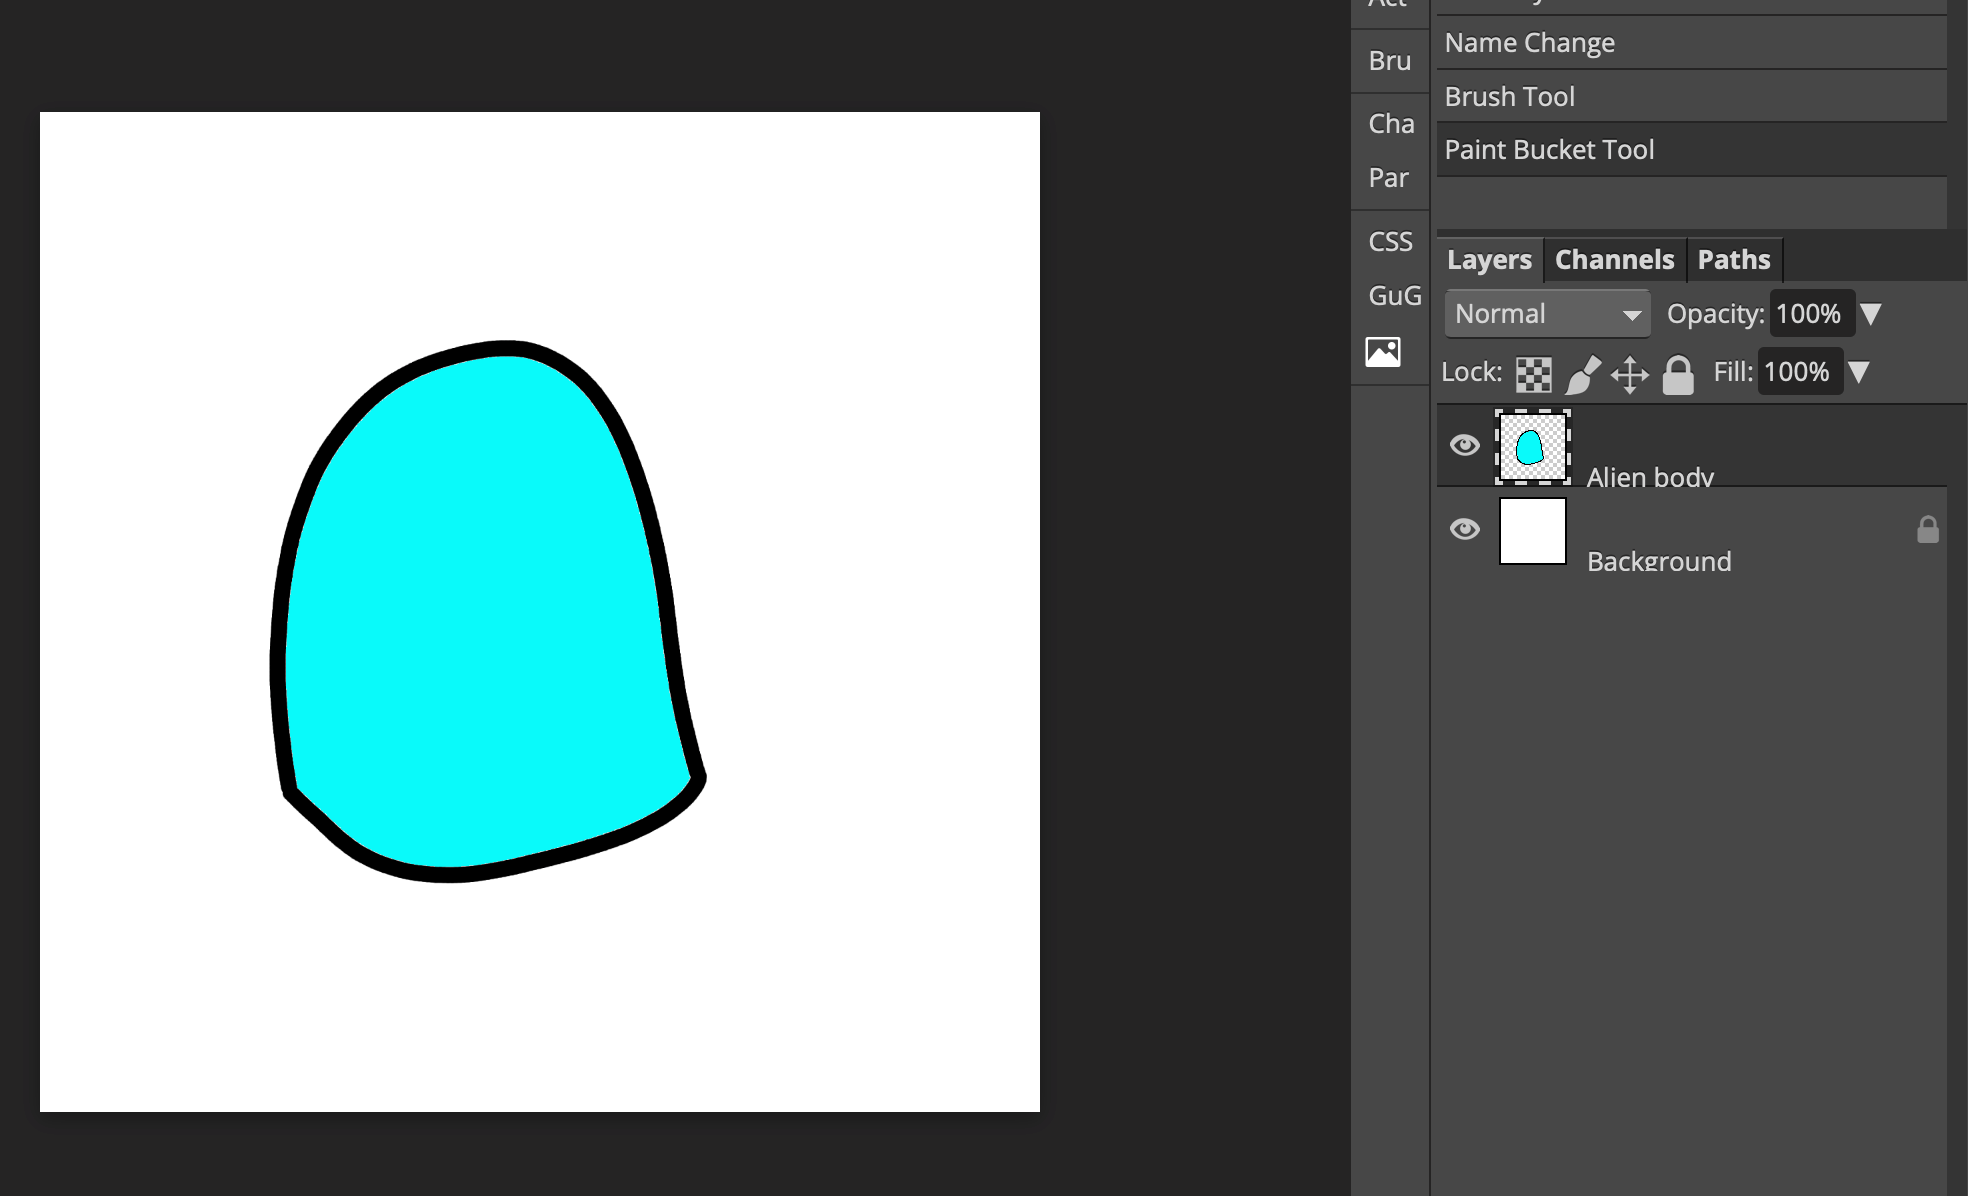The image size is (1968, 1196).
Task: Open the GuG sidebar panel
Action: (x=1394, y=296)
